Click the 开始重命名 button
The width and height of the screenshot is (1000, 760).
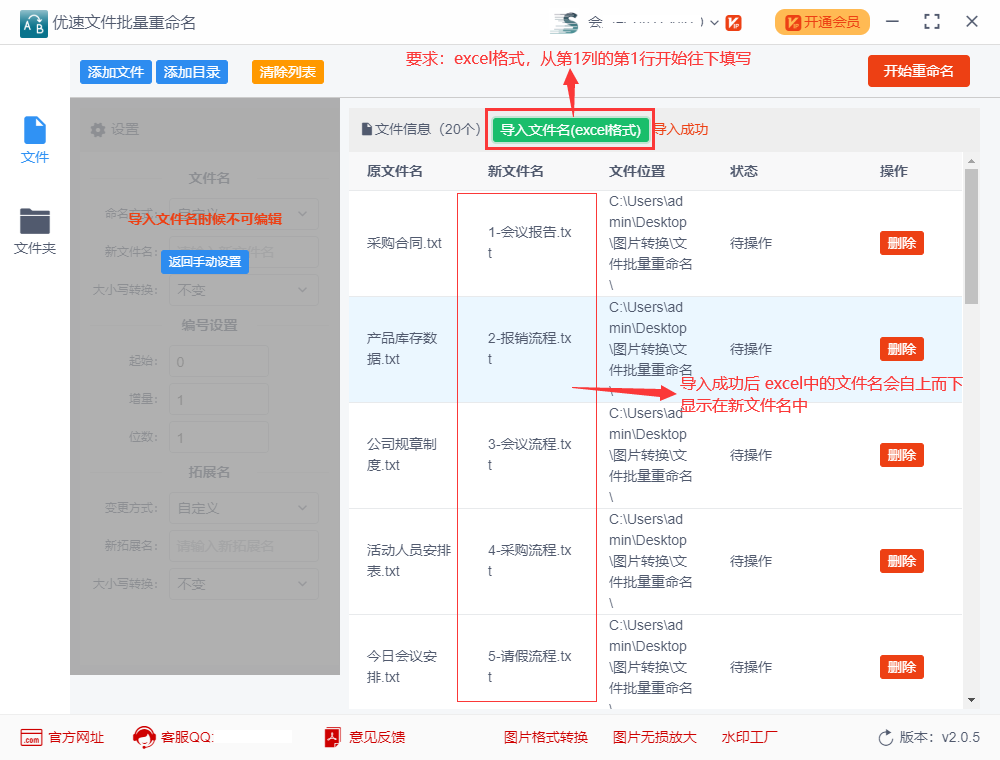[x=918, y=71]
